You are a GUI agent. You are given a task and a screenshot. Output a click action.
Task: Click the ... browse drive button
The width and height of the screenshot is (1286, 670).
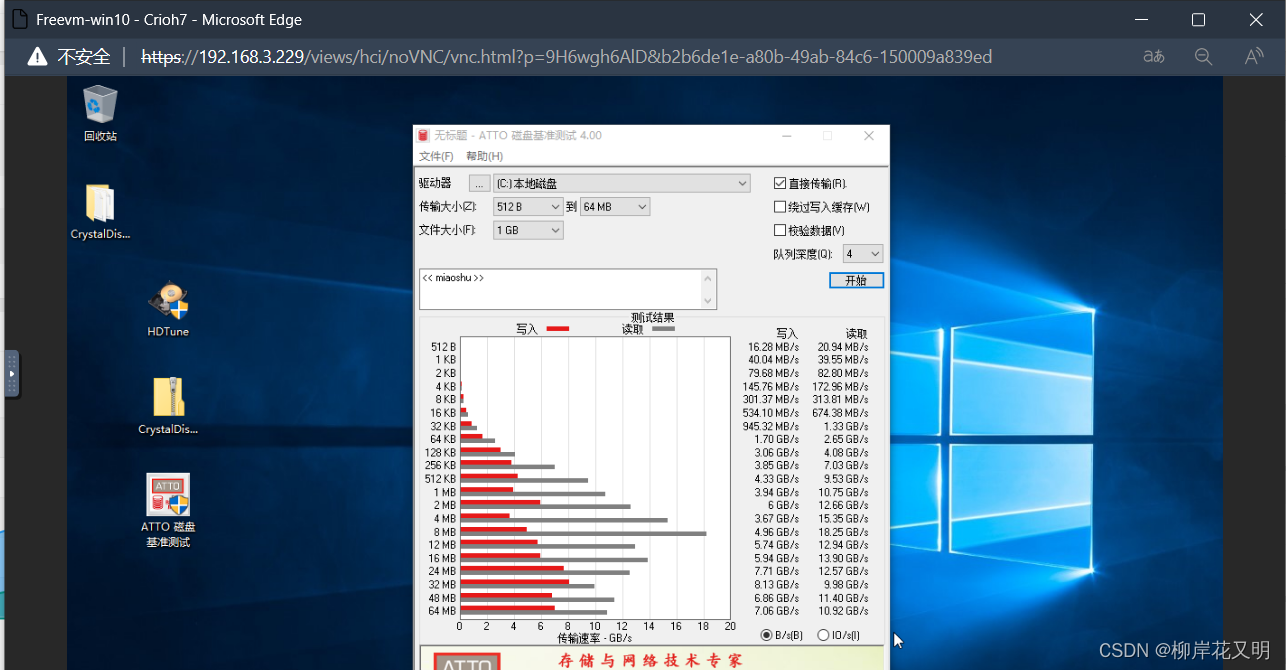[x=479, y=183]
